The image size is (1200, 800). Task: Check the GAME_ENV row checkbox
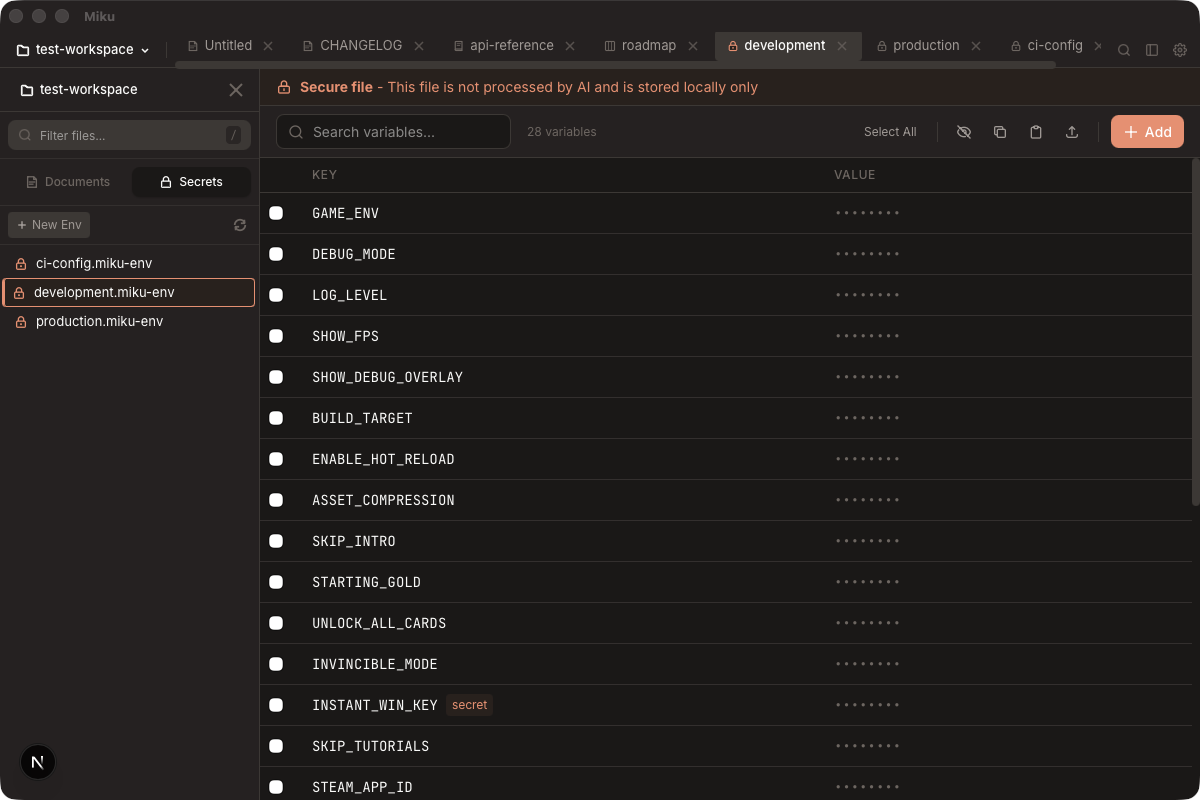277,213
